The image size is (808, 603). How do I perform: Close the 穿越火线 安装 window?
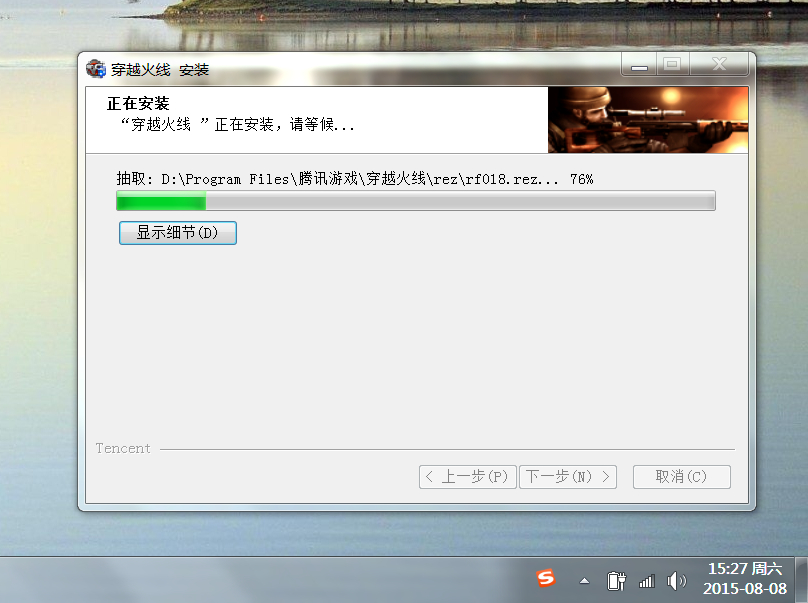[x=719, y=64]
